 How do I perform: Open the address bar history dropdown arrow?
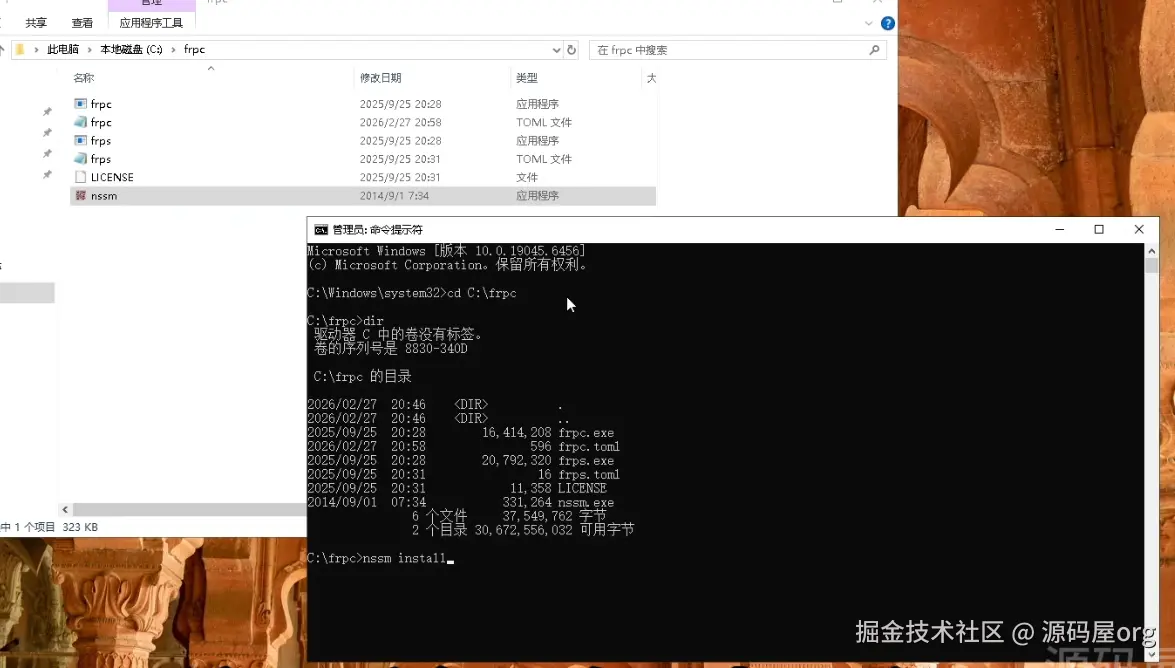click(x=554, y=49)
